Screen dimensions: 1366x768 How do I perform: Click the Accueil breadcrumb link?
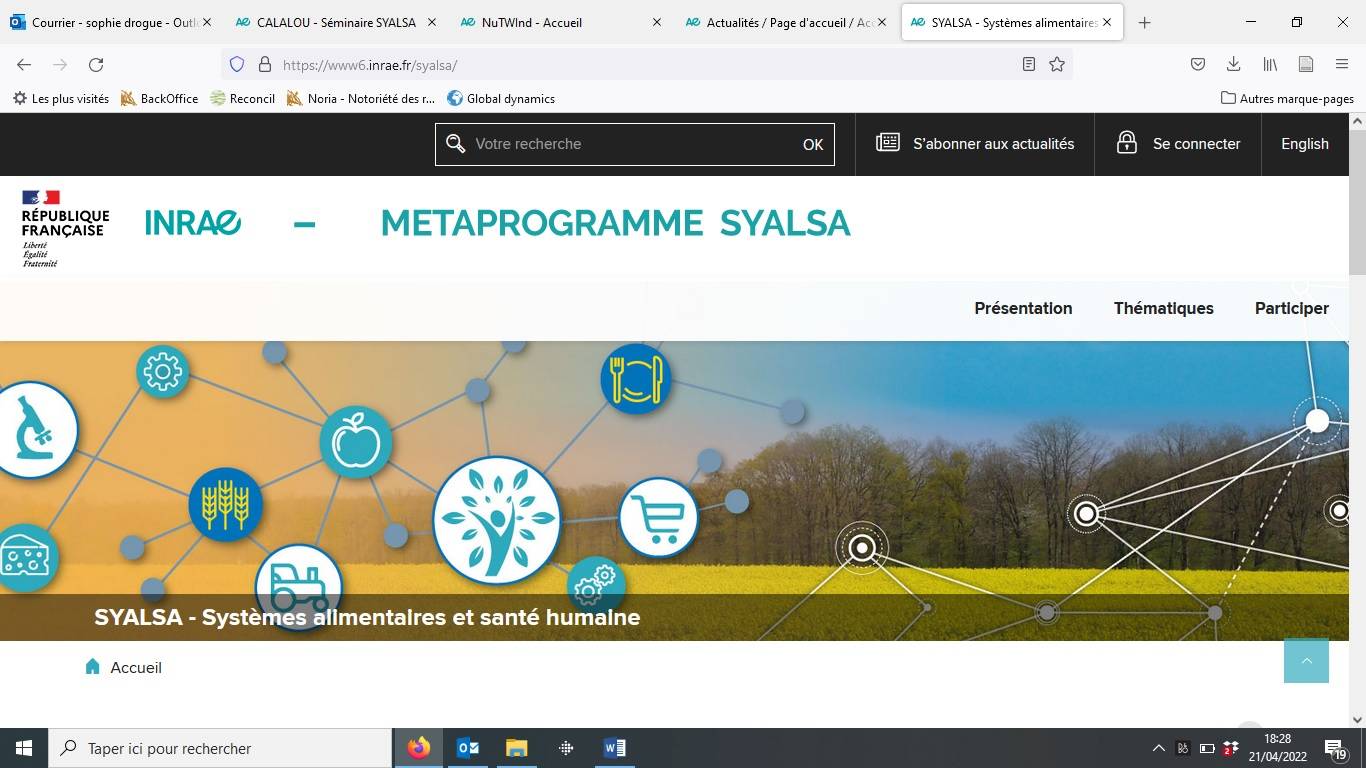(136, 667)
